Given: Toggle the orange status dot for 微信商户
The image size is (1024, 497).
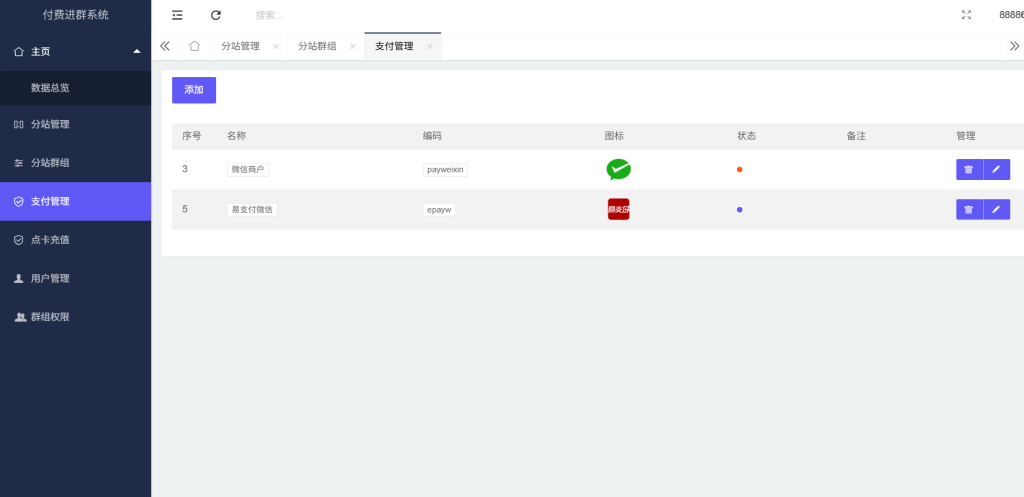Looking at the screenshot, I should click(739, 170).
